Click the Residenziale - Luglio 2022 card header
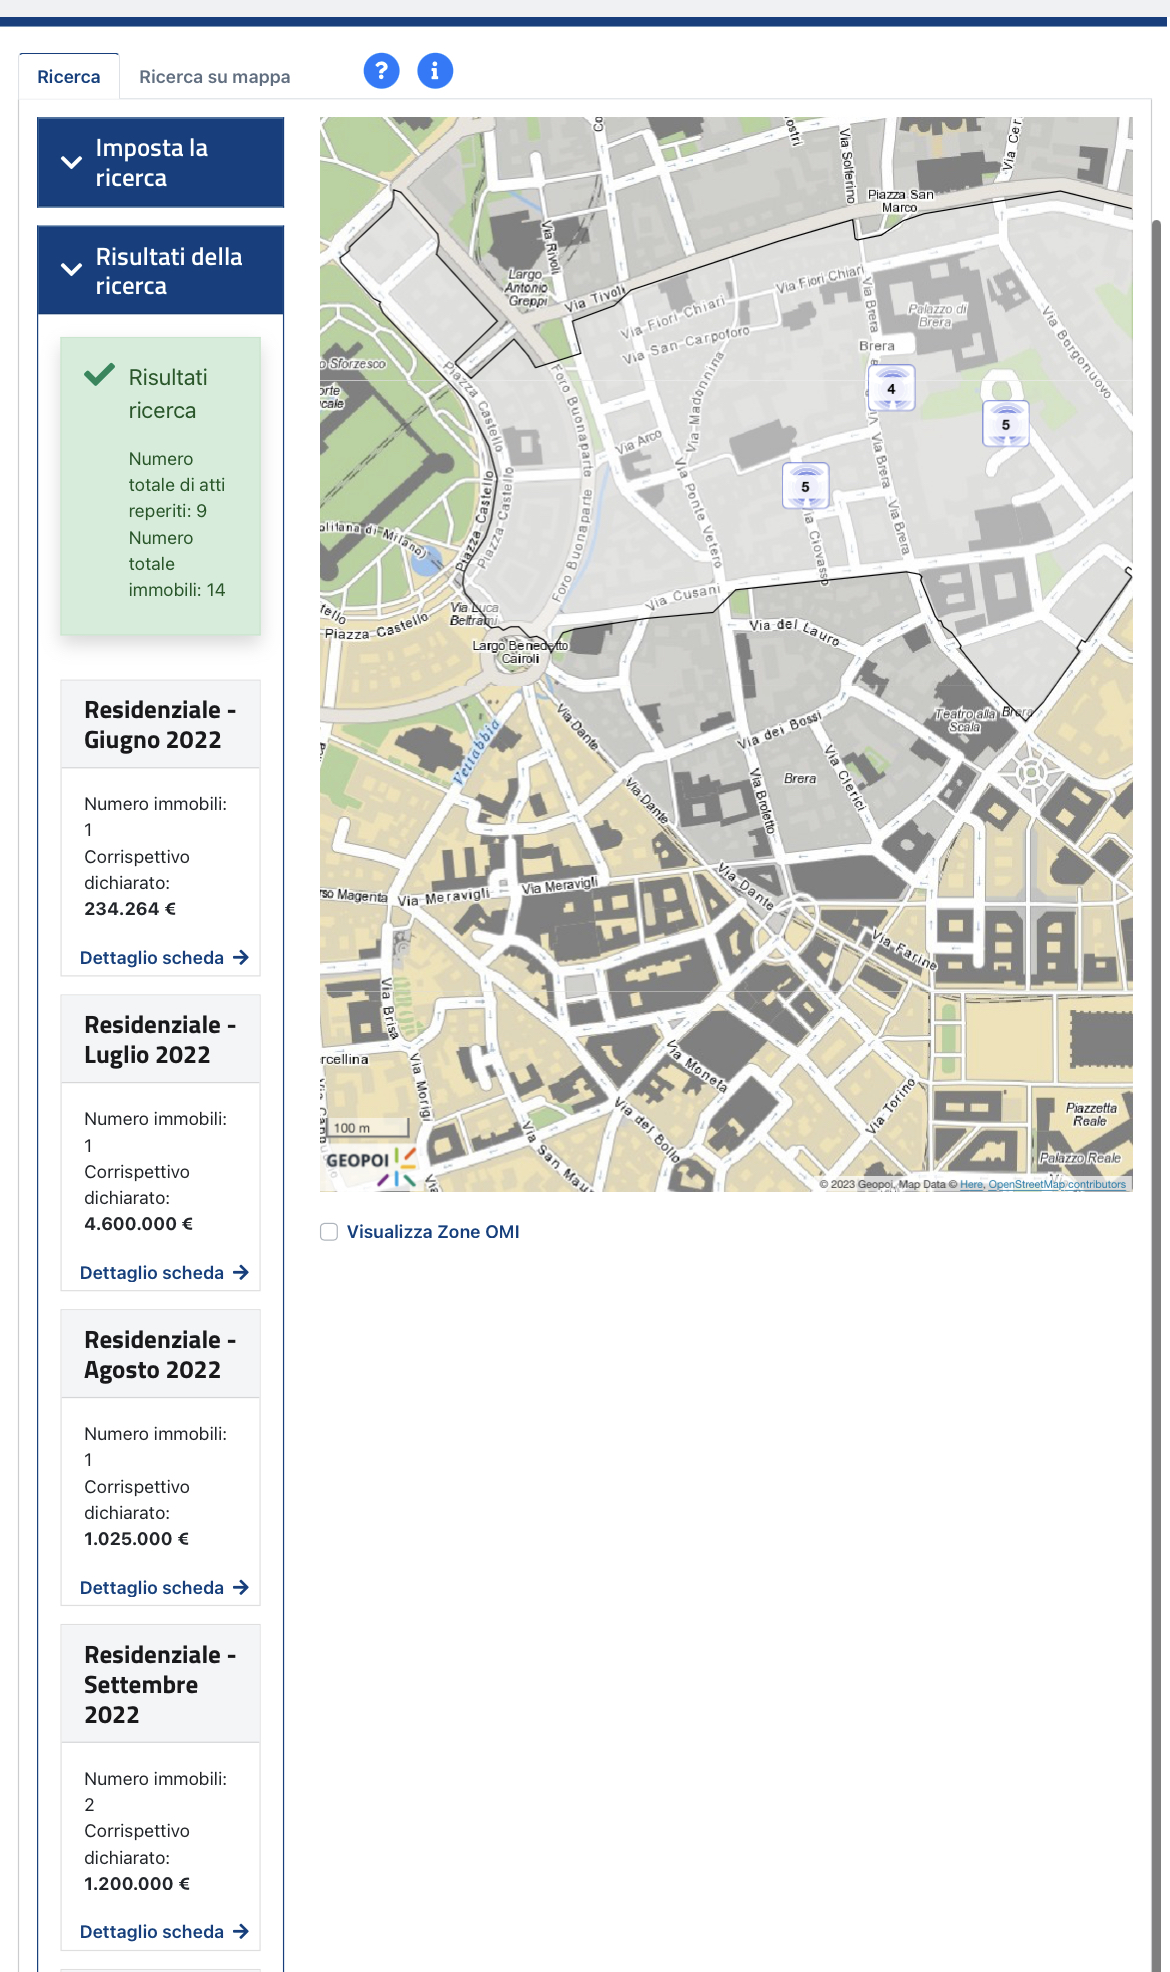1170x1972 pixels. [161, 1040]
